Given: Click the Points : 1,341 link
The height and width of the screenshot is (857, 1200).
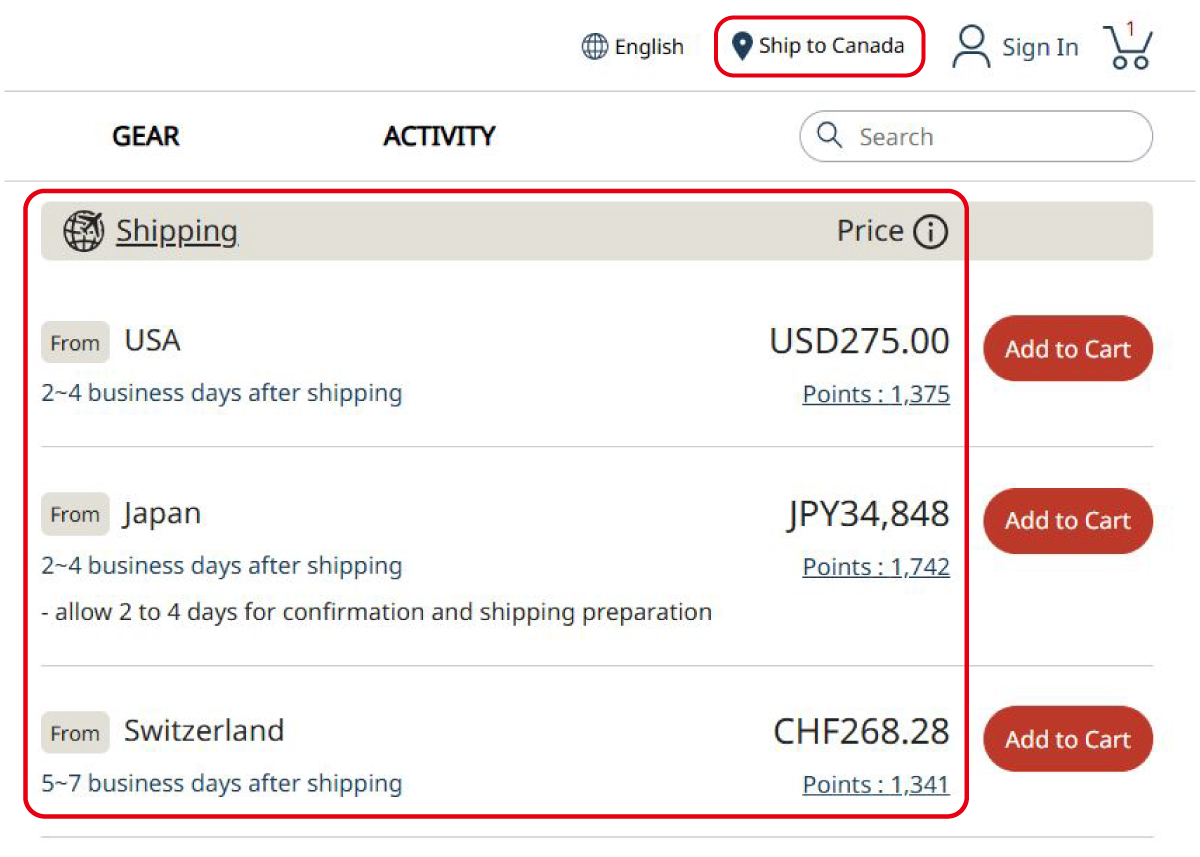Looking at the screenshot, I should (x=876, y=785).
